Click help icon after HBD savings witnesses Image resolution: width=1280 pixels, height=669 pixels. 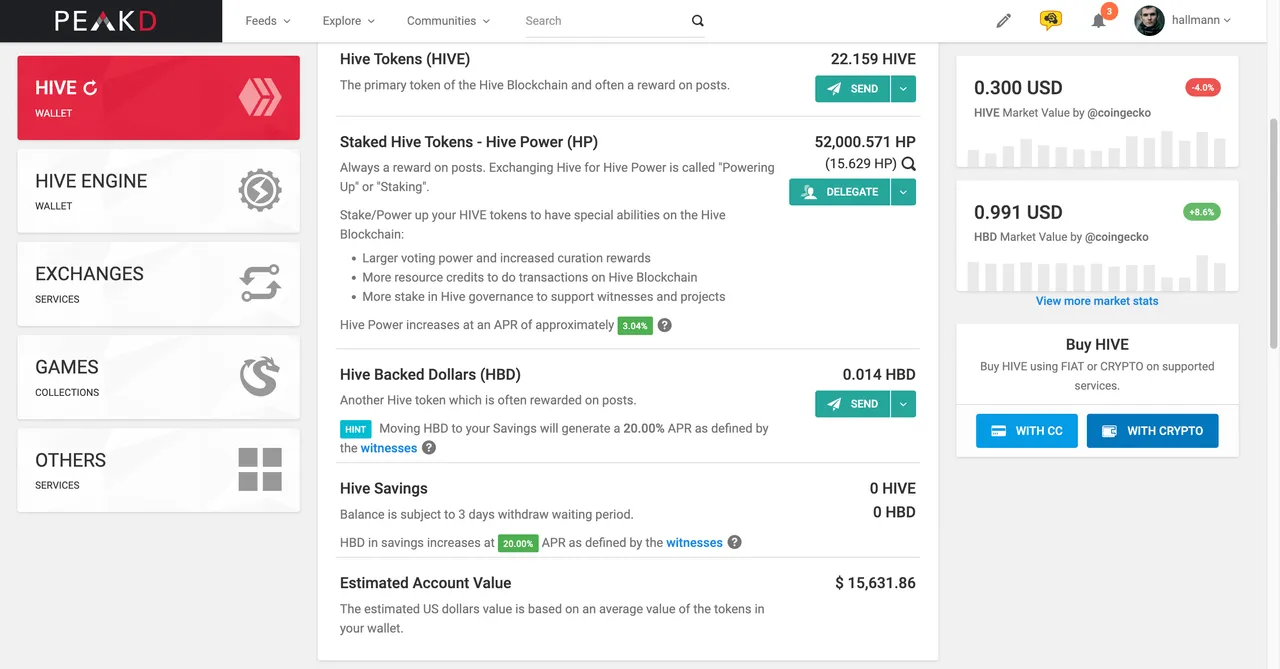[x=734, y=543]
